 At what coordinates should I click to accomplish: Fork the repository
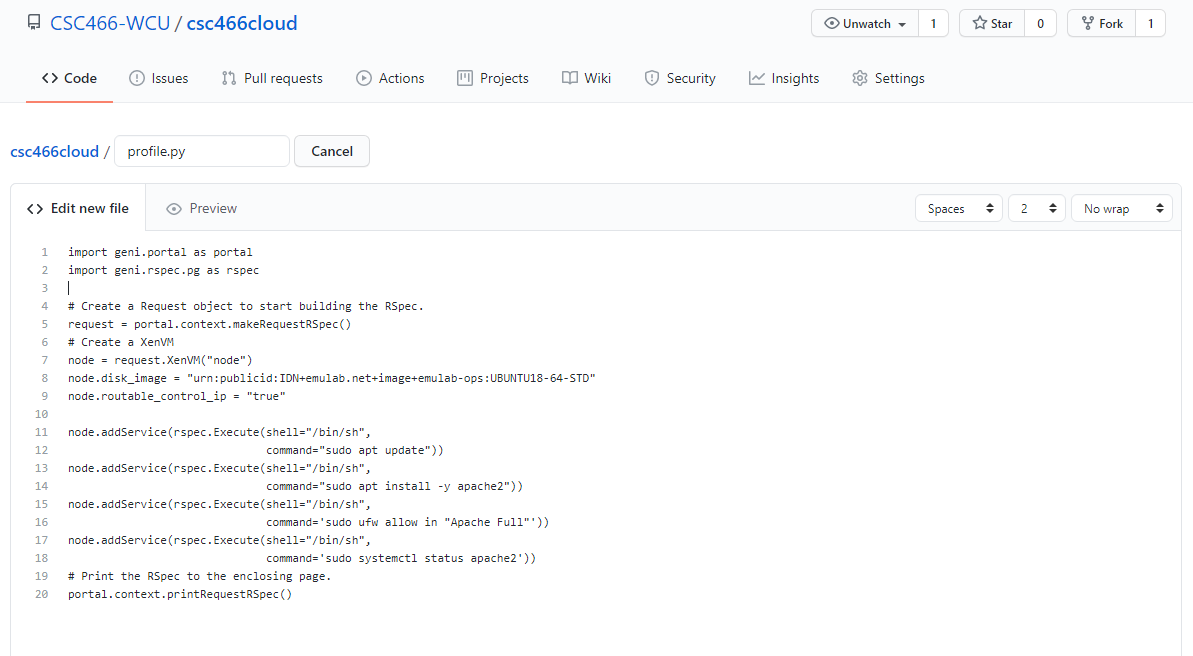(1102, 24)
